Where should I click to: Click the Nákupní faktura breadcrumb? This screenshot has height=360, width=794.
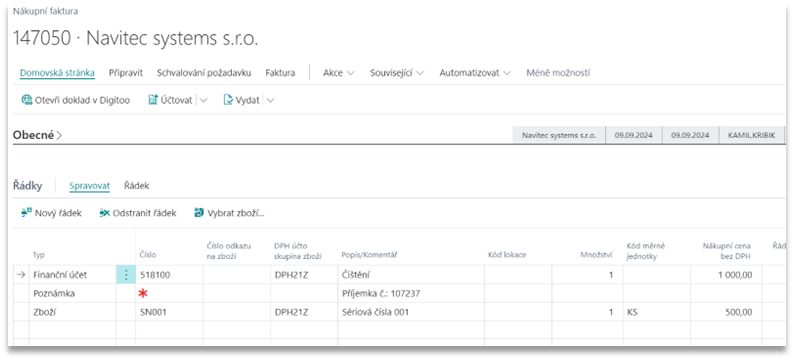coord(45,11)
